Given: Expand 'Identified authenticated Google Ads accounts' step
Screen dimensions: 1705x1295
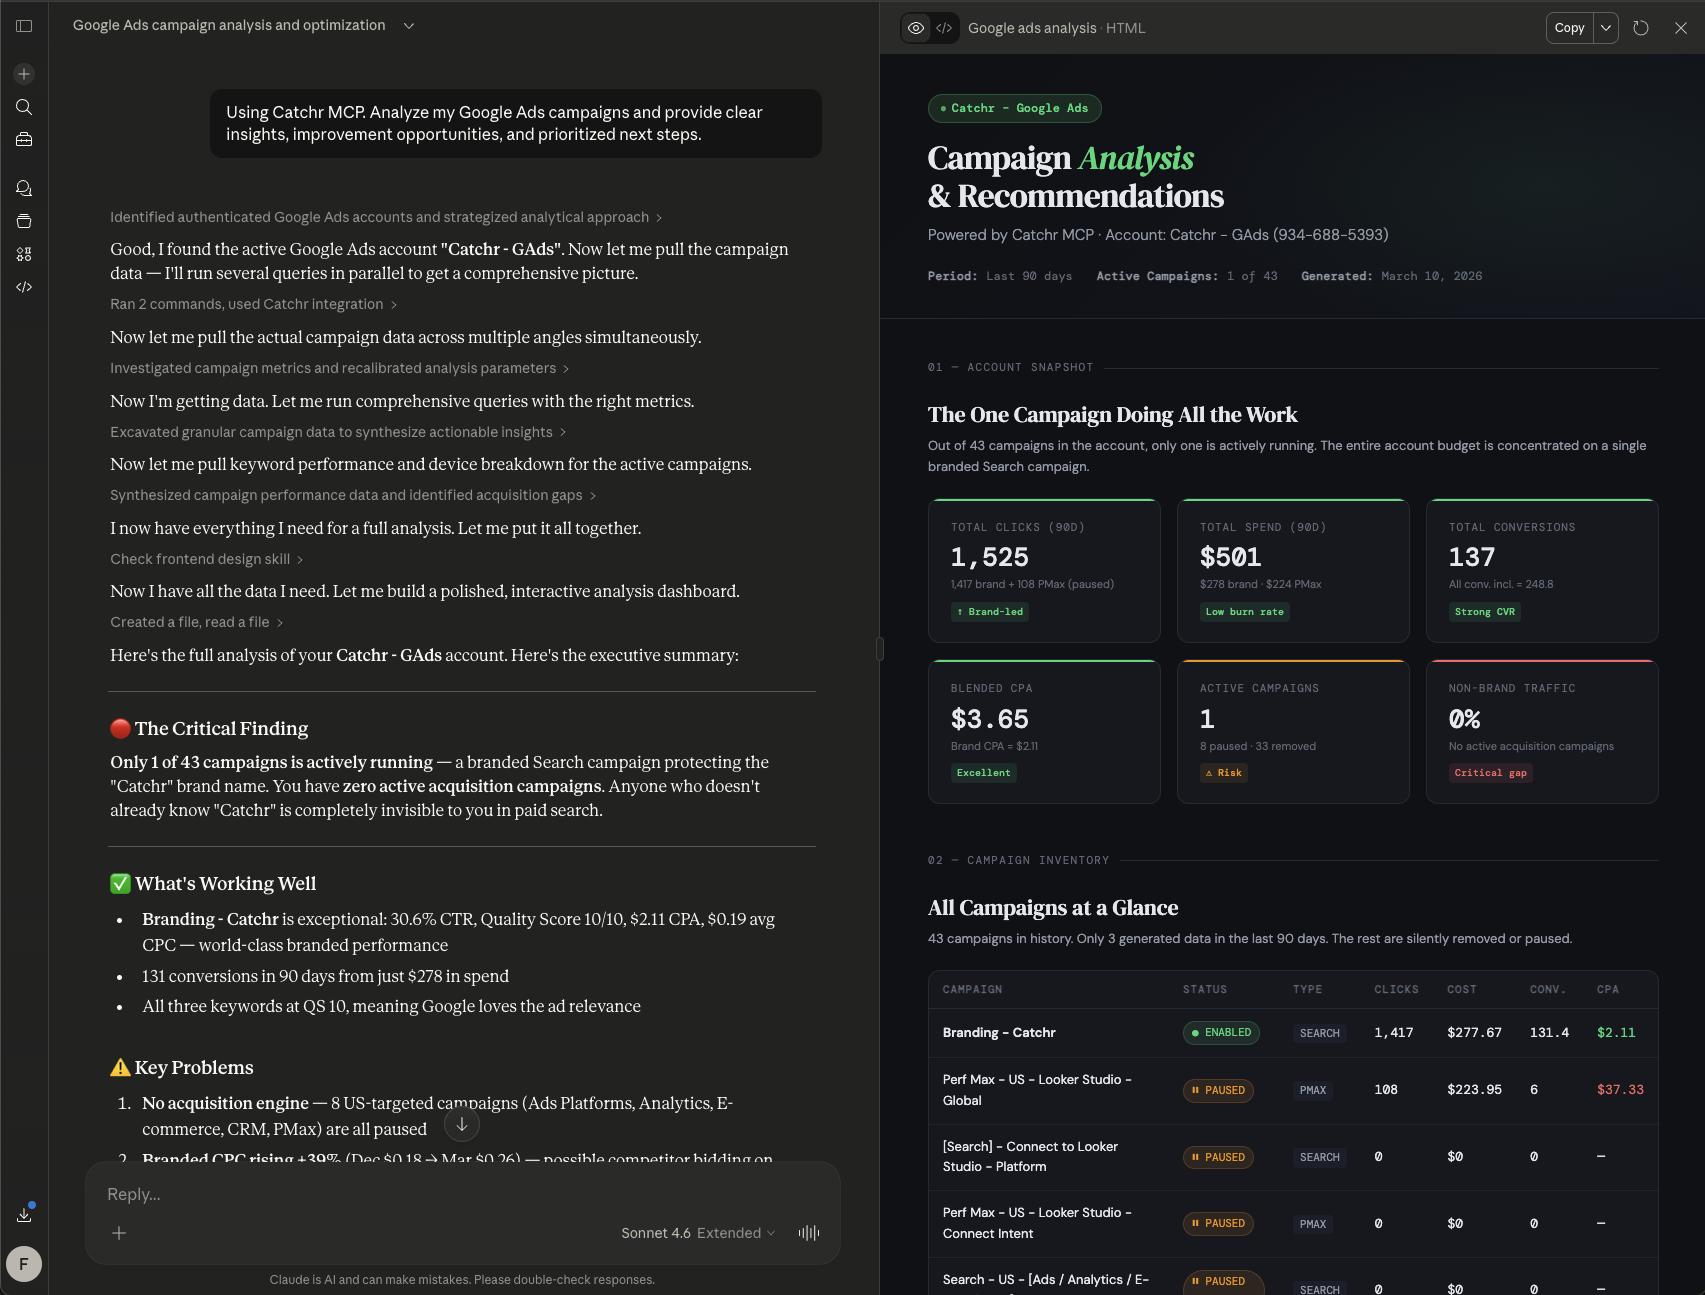Looking at the screenshot, I should 386,217.
